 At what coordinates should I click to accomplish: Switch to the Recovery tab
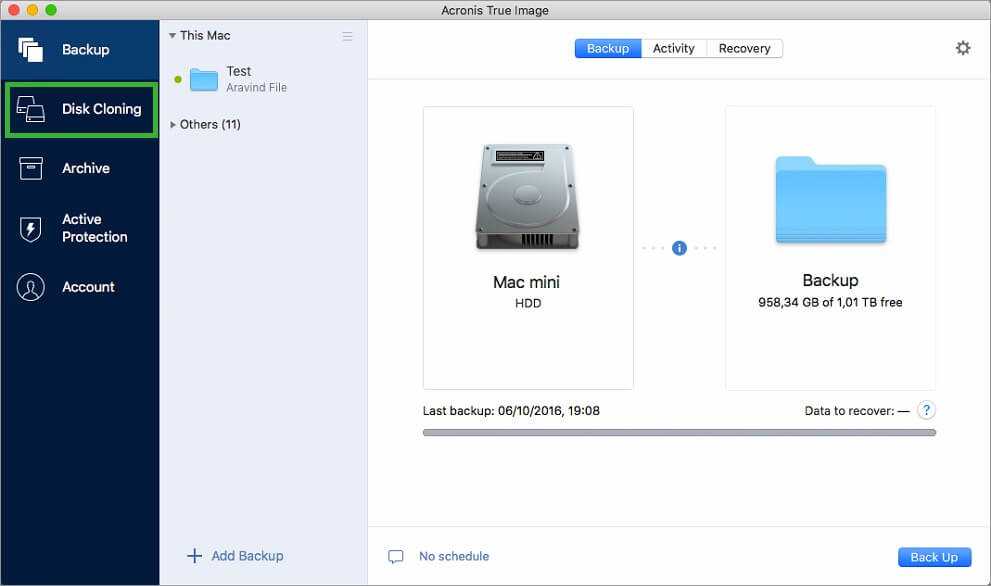point(744,48)
